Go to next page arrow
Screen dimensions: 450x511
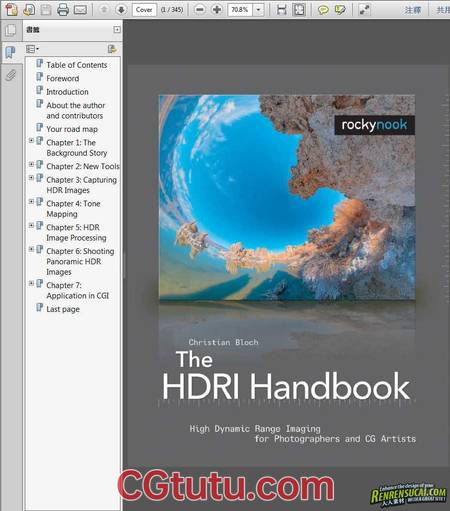click(121, 10)
